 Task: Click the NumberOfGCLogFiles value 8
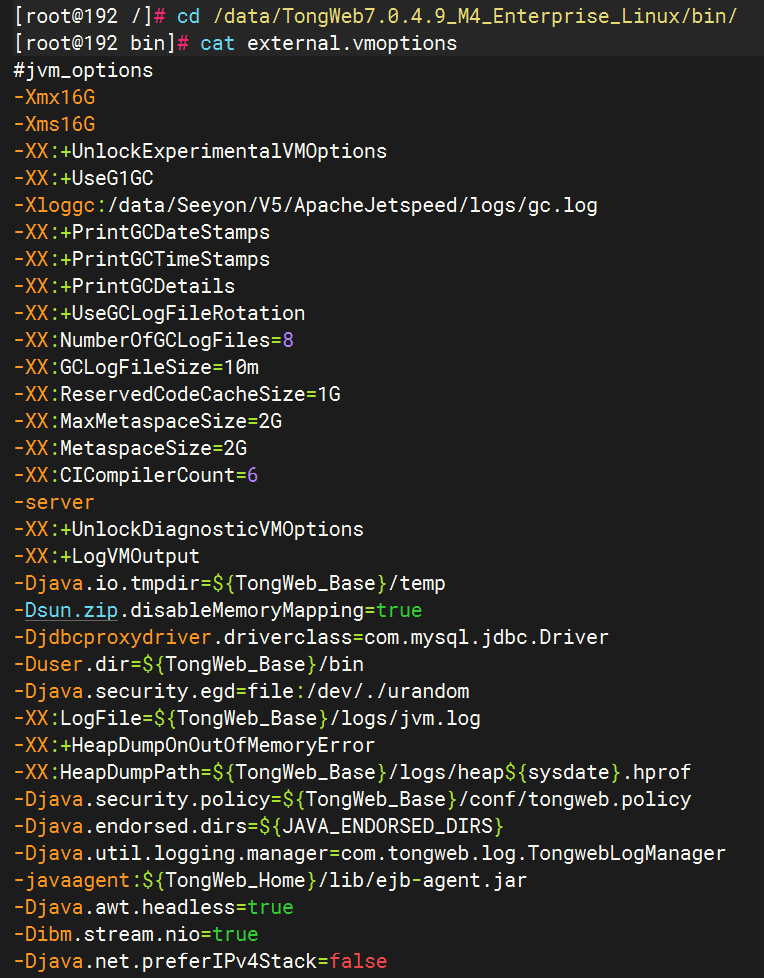(288, 340)
